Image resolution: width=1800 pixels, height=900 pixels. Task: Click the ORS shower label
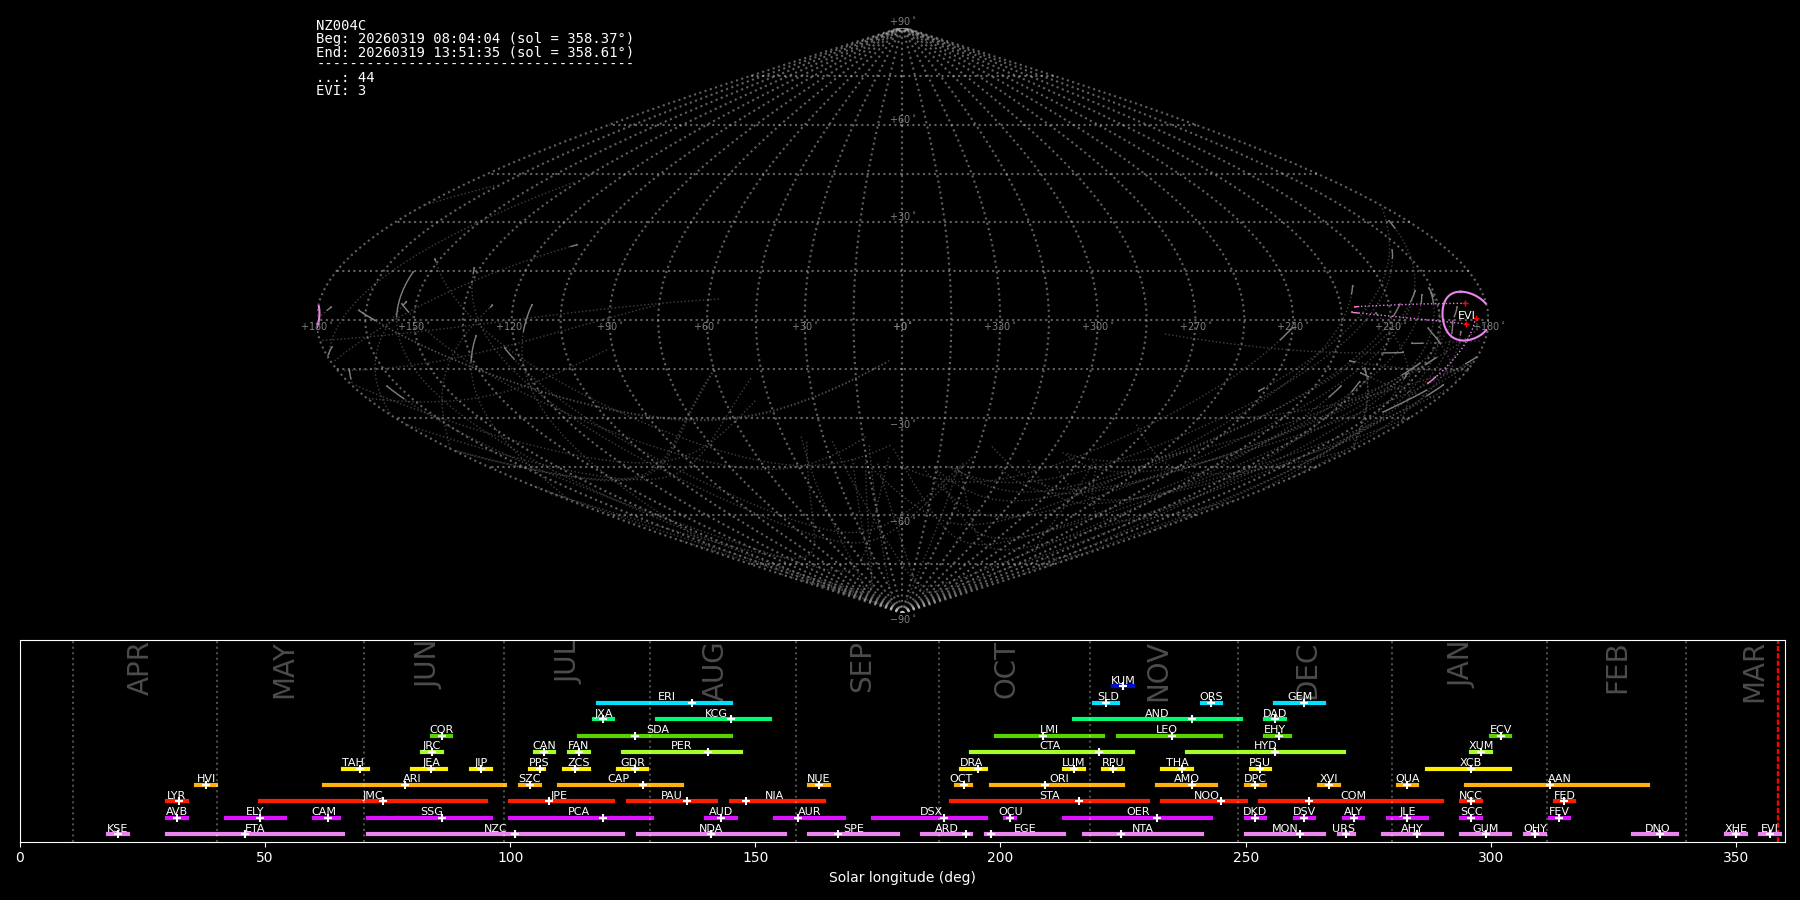(1211, 697)
